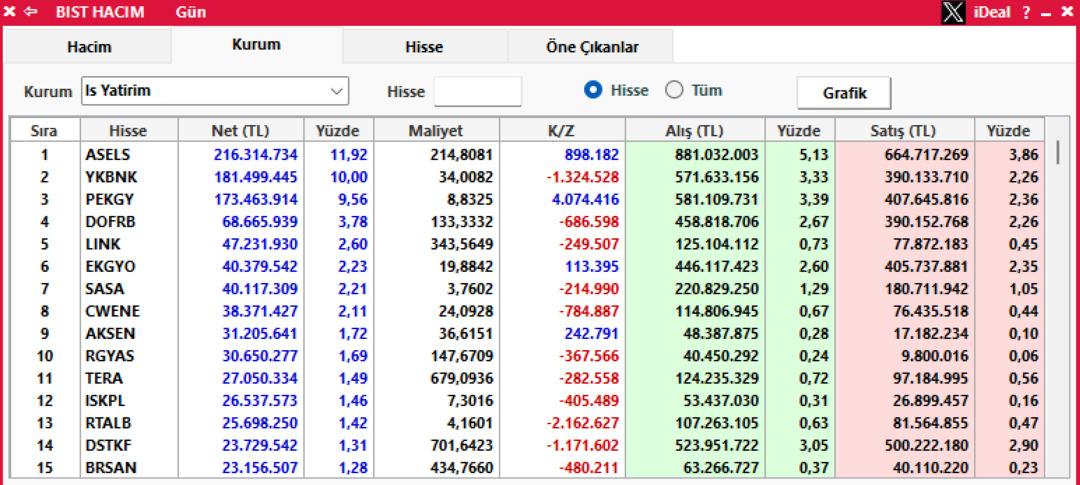
Task: Click the X icon at top-left corner
Action: coord(10,13)
